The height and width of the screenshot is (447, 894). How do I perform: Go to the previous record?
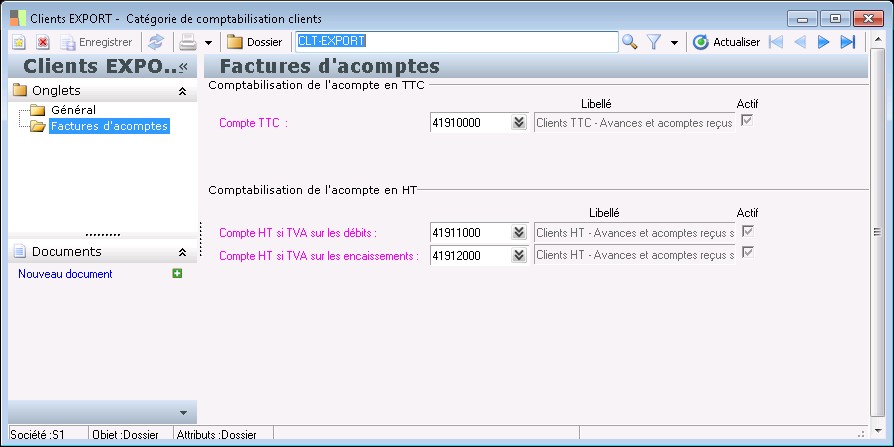pyautogui.click(x=800, y=42)
